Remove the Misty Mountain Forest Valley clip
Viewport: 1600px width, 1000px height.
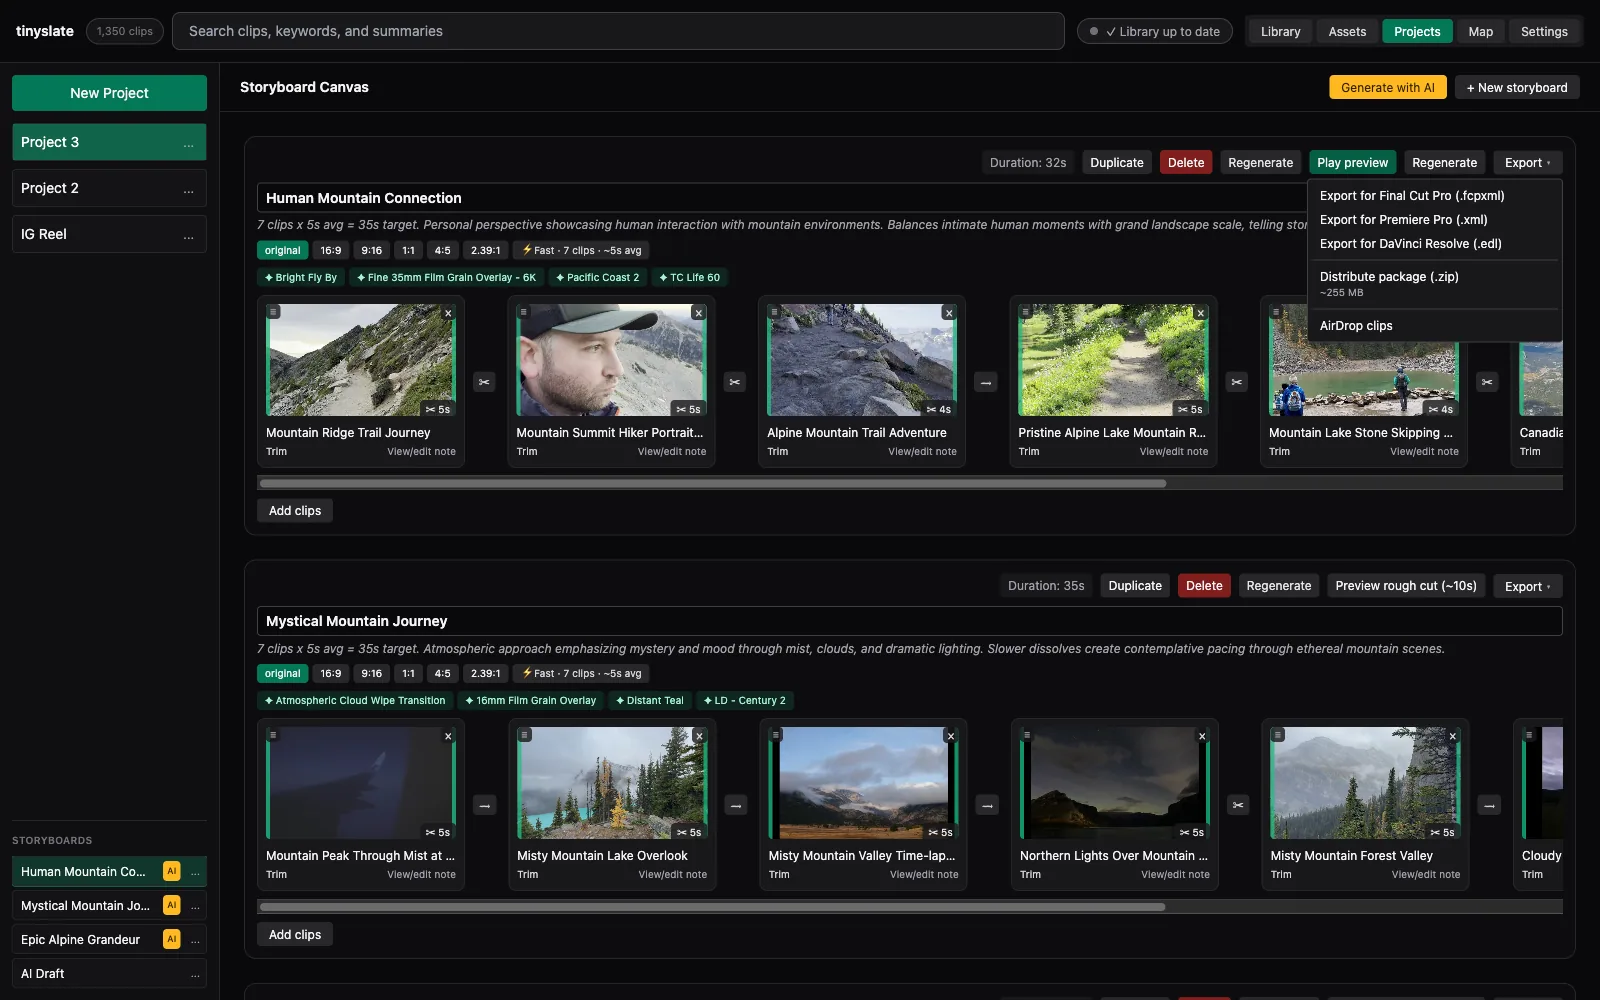pos(1453,736)
